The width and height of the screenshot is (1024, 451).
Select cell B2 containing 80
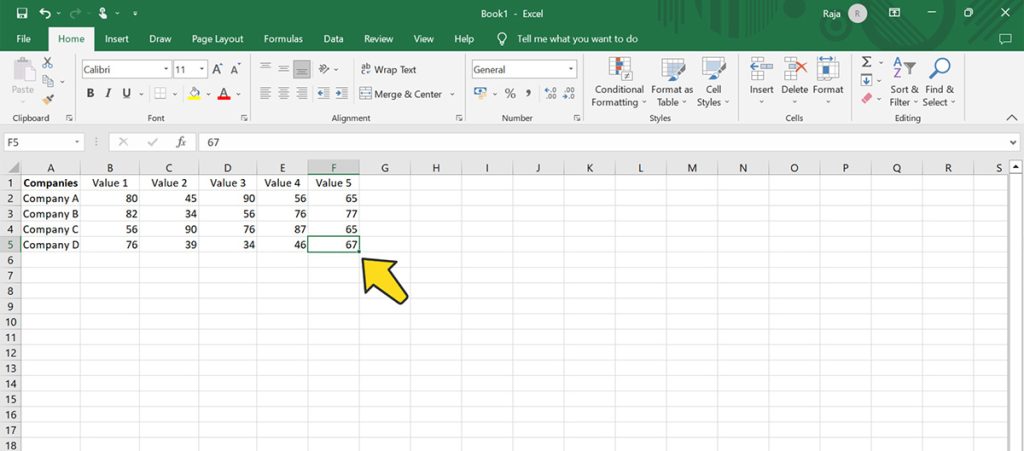pyautogui.click(x=110, y=199)
